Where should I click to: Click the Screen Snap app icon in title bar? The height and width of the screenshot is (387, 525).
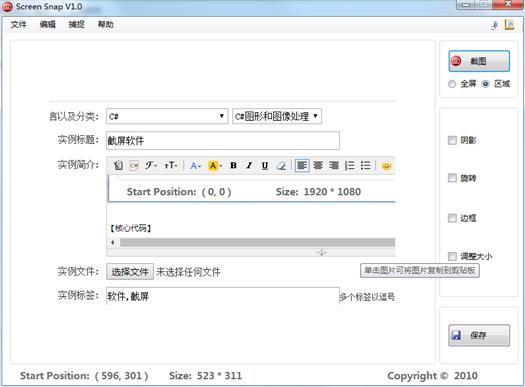click(x=7, y=7)
